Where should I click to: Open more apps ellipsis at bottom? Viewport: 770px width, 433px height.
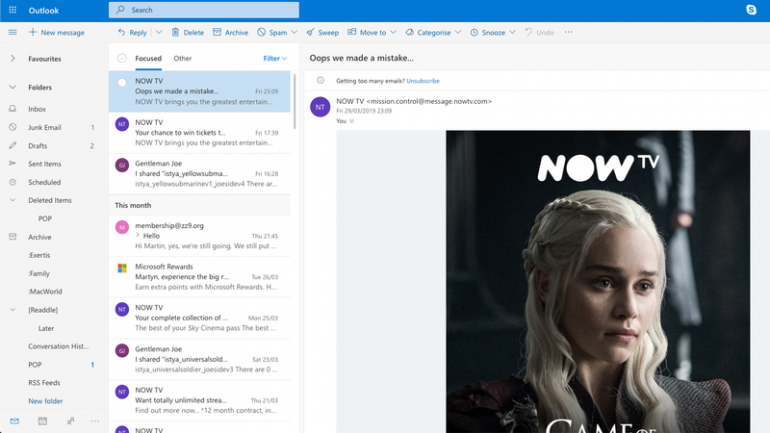click(x=95, y=421)
